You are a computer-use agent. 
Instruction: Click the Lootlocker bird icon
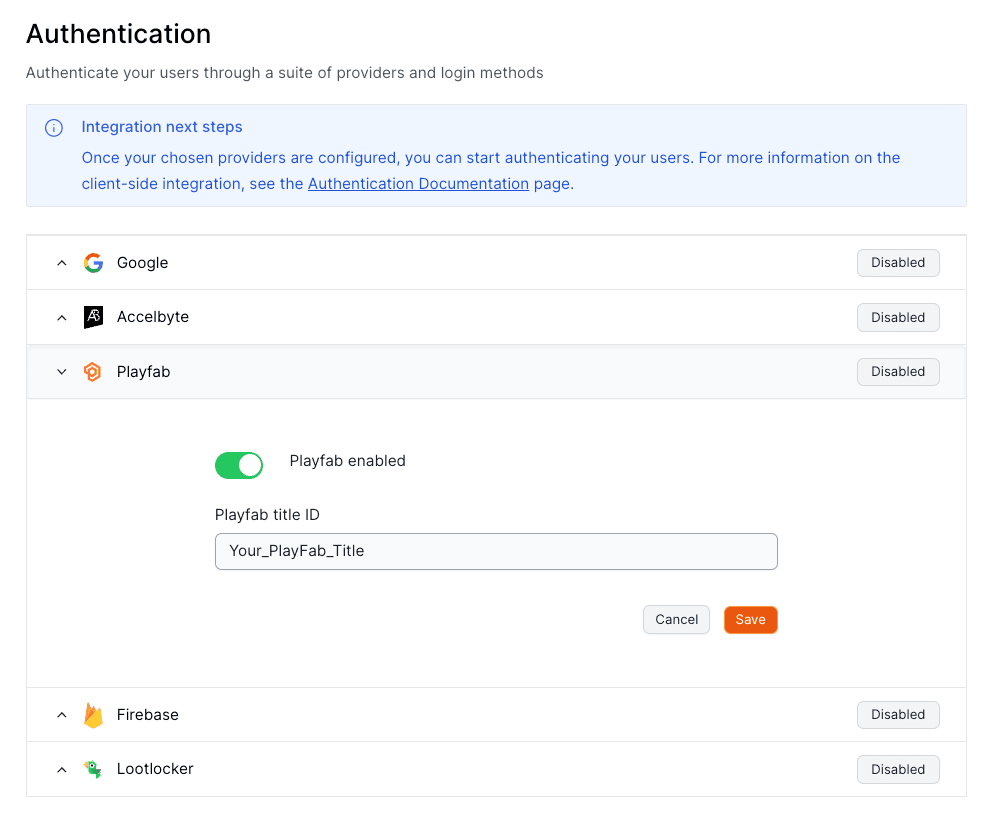(92, 769)
